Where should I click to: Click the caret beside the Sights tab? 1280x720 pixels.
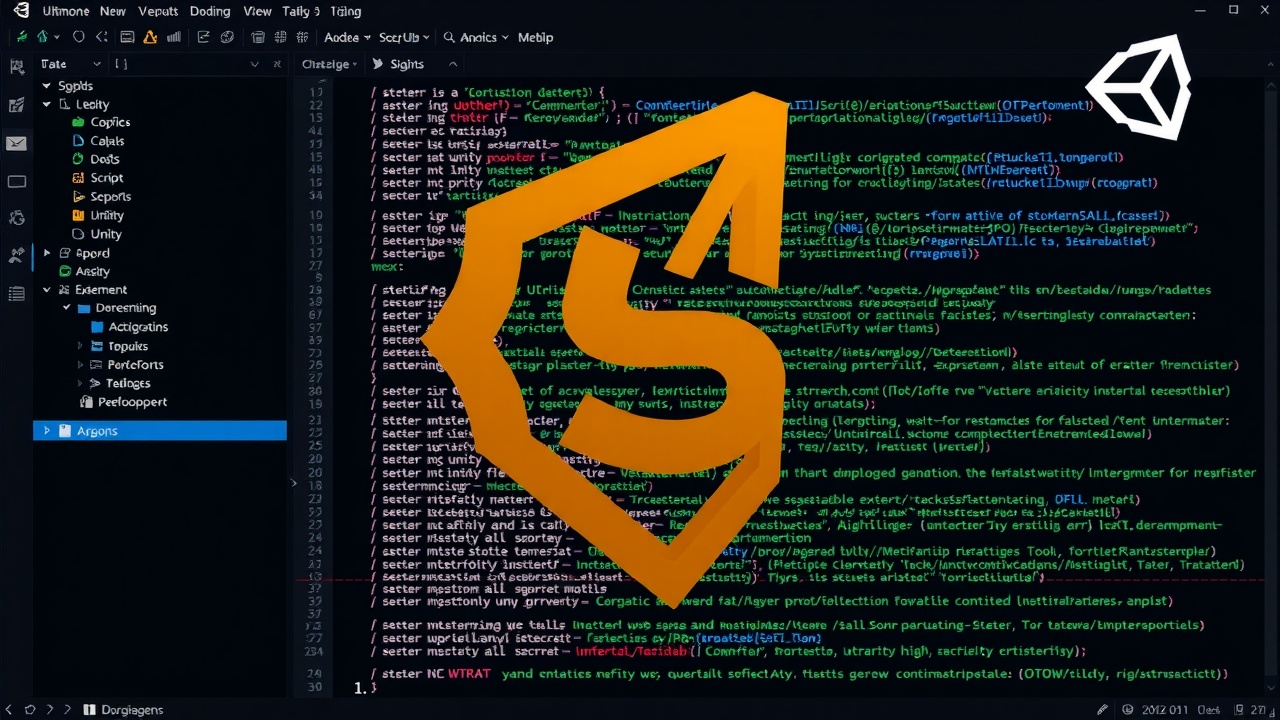coord(452,64)
